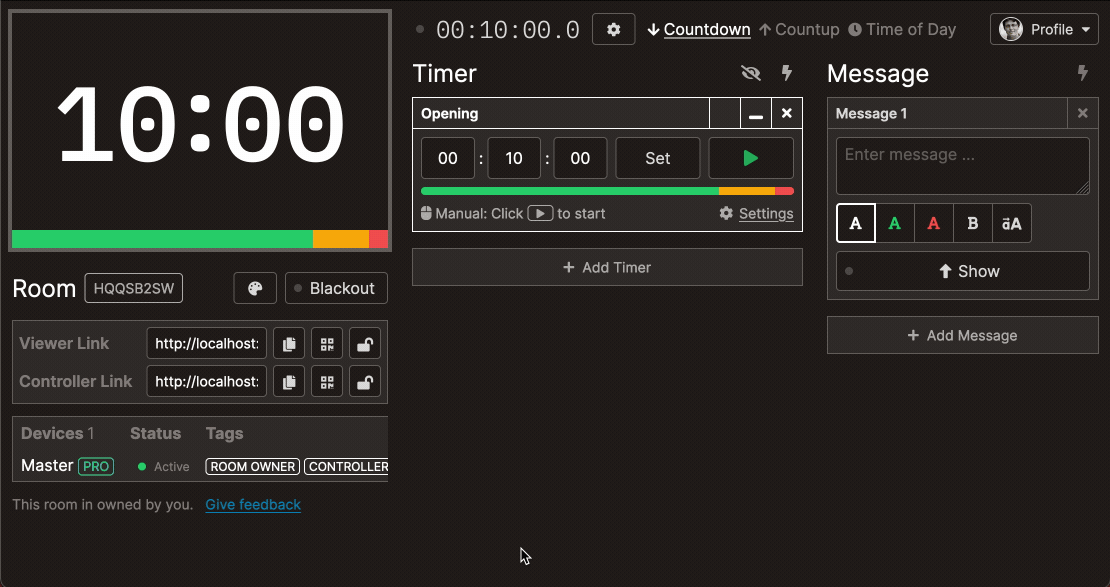Collapse the Opening timer card
1110x587 pixels.
[755, 113]
